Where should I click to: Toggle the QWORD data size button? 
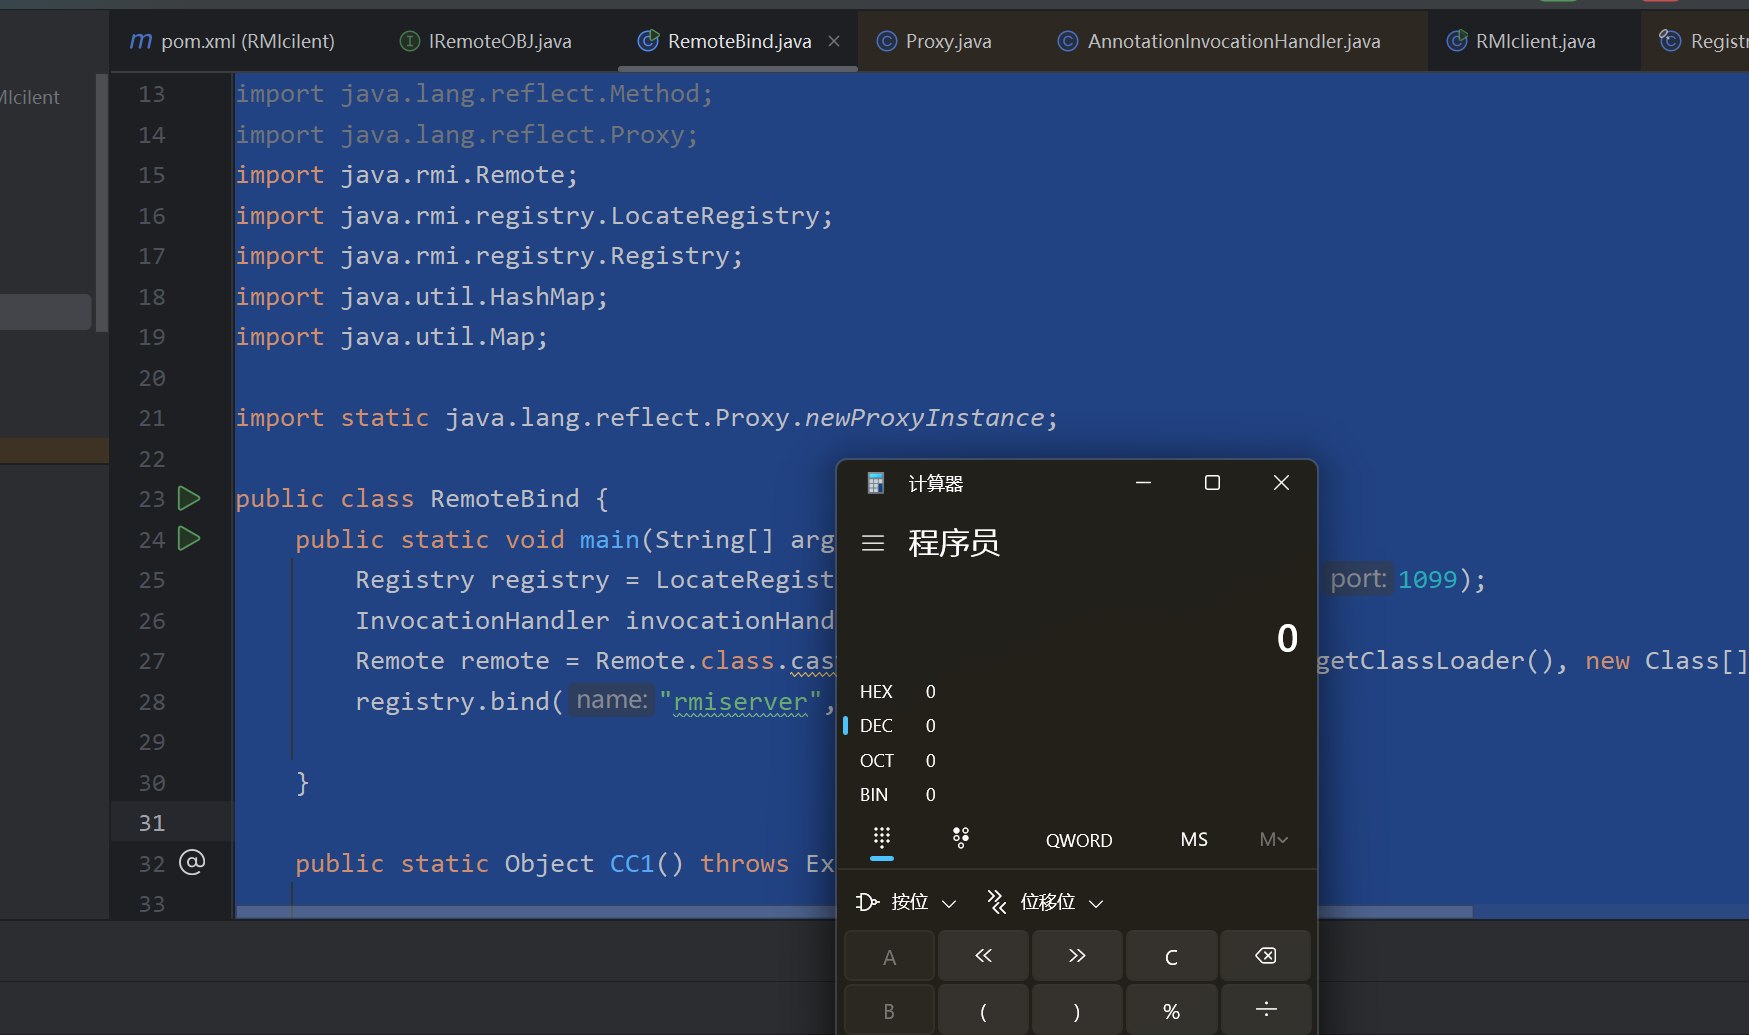pos(1078,840)
